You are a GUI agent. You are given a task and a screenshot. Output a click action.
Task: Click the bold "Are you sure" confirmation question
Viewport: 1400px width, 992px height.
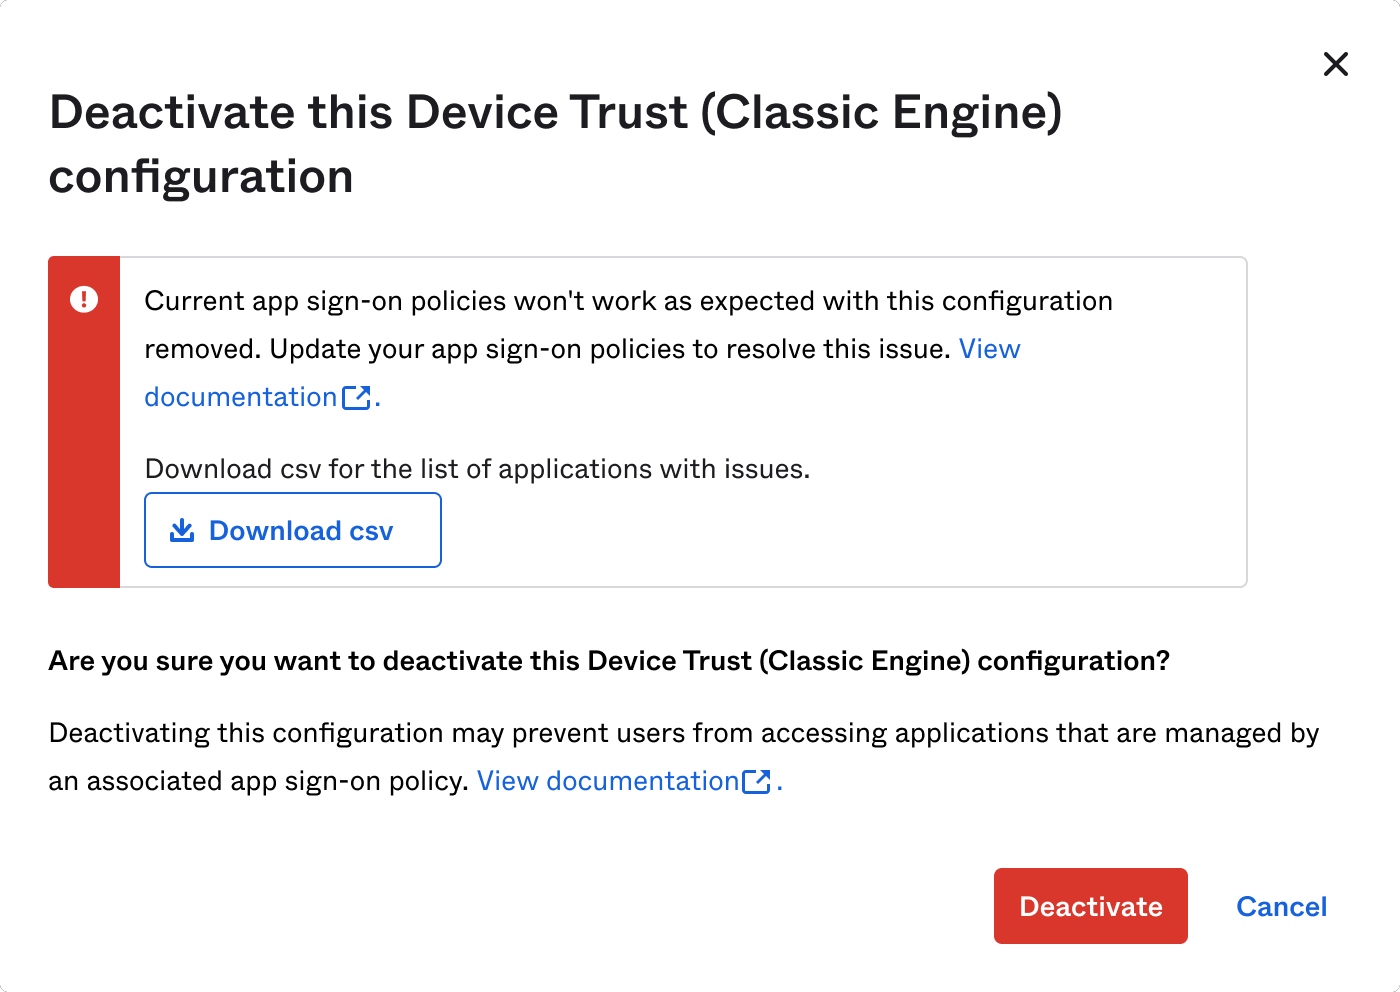[x=608, y=661]
